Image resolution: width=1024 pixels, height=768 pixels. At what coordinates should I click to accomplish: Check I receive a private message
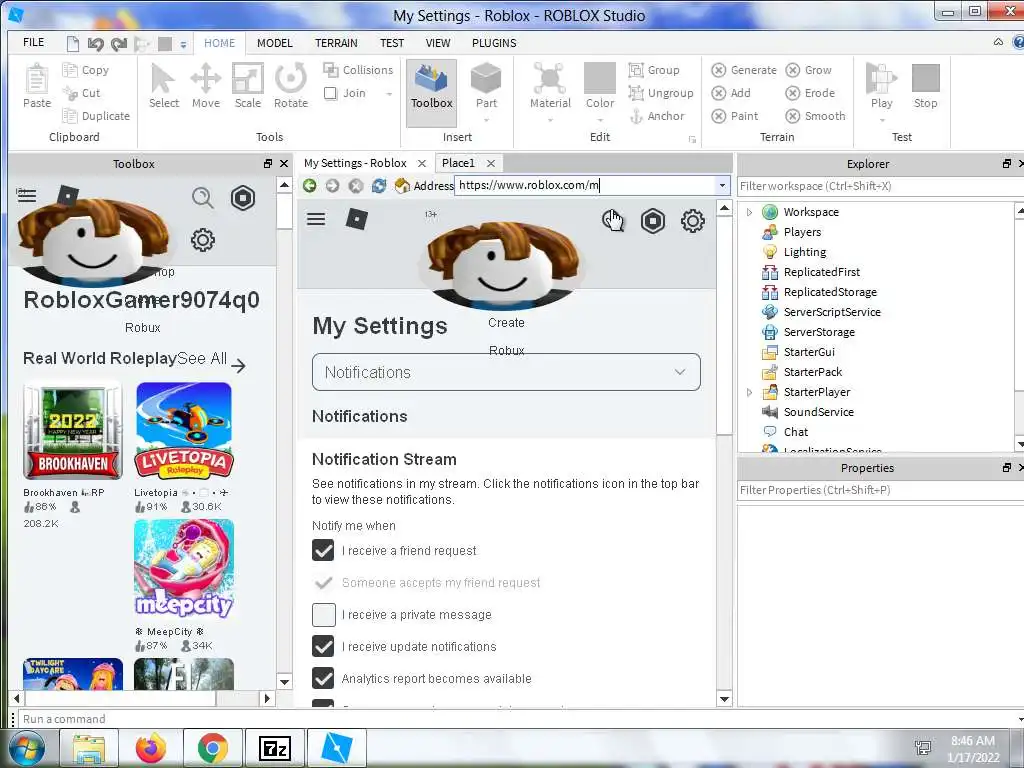point(323,615)
